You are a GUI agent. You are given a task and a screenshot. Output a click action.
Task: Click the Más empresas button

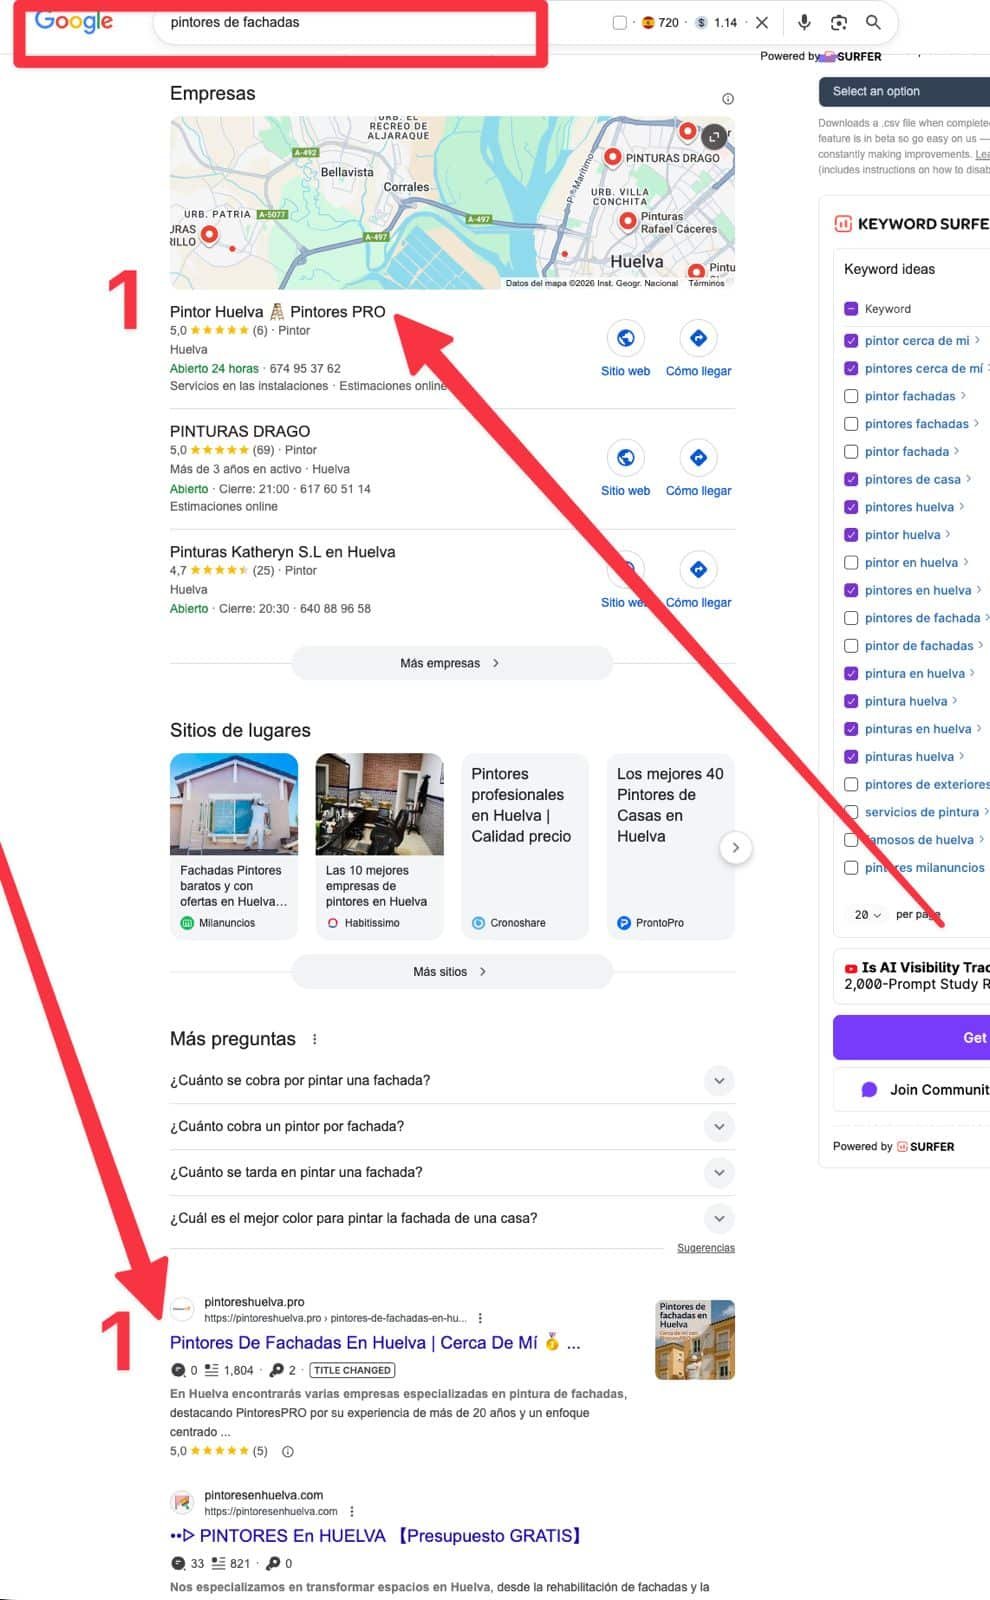click(x=452, y=663)
